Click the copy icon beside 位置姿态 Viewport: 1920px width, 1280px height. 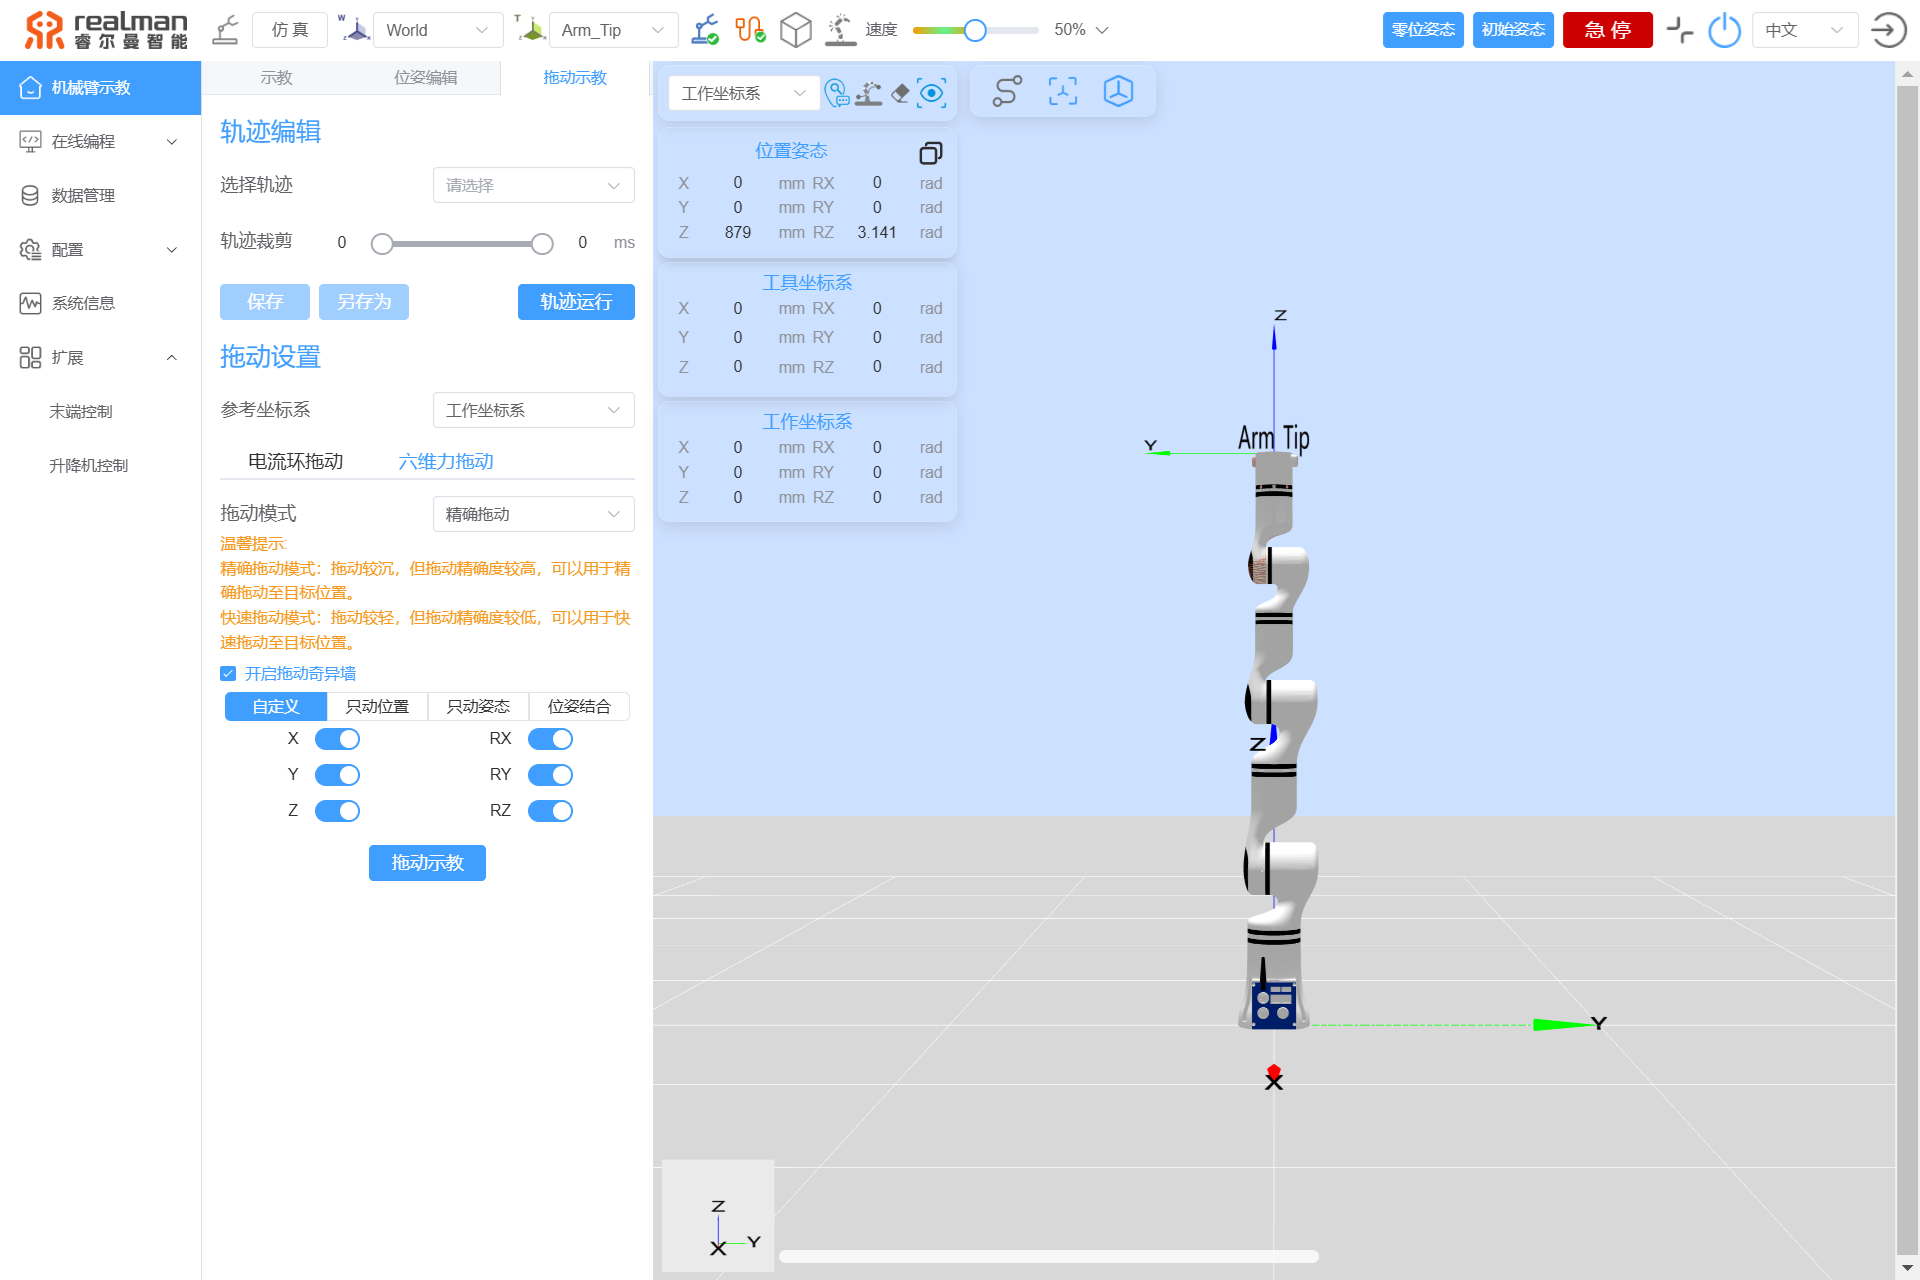click(930, 153)
